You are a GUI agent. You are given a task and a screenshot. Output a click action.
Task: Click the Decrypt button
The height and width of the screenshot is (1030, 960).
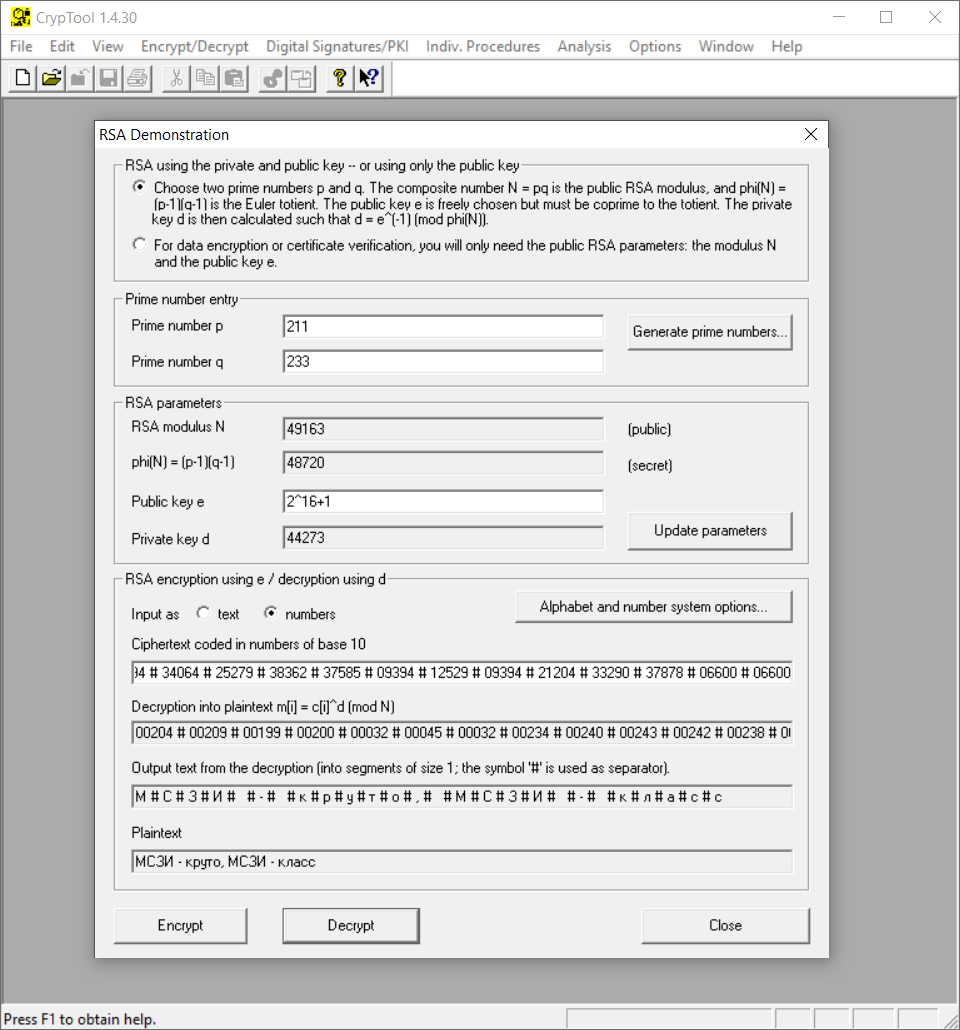pos(351,926)
